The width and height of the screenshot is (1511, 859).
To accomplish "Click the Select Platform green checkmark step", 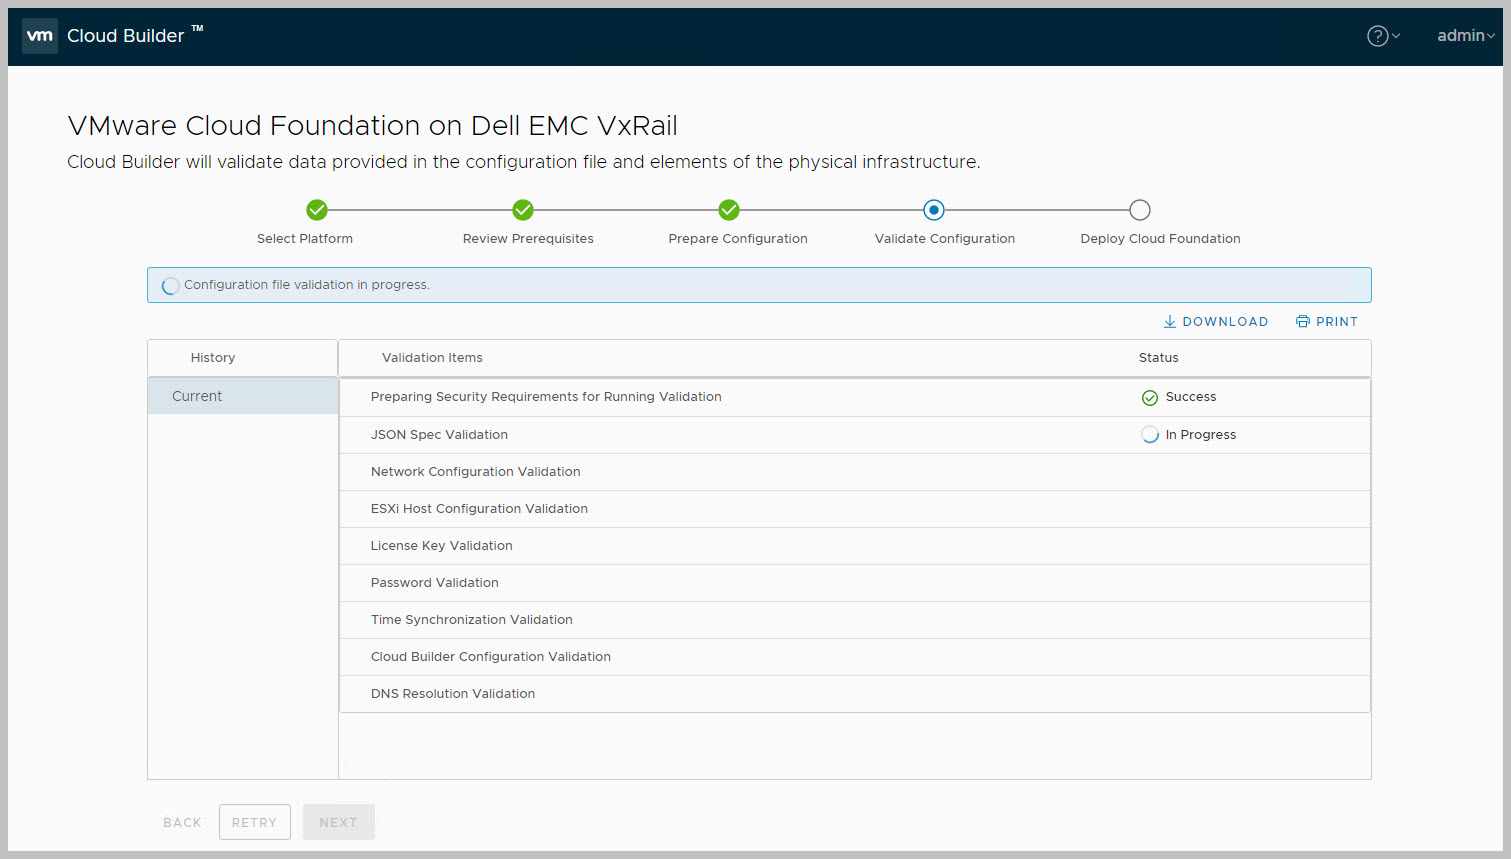I will (317, 210).
